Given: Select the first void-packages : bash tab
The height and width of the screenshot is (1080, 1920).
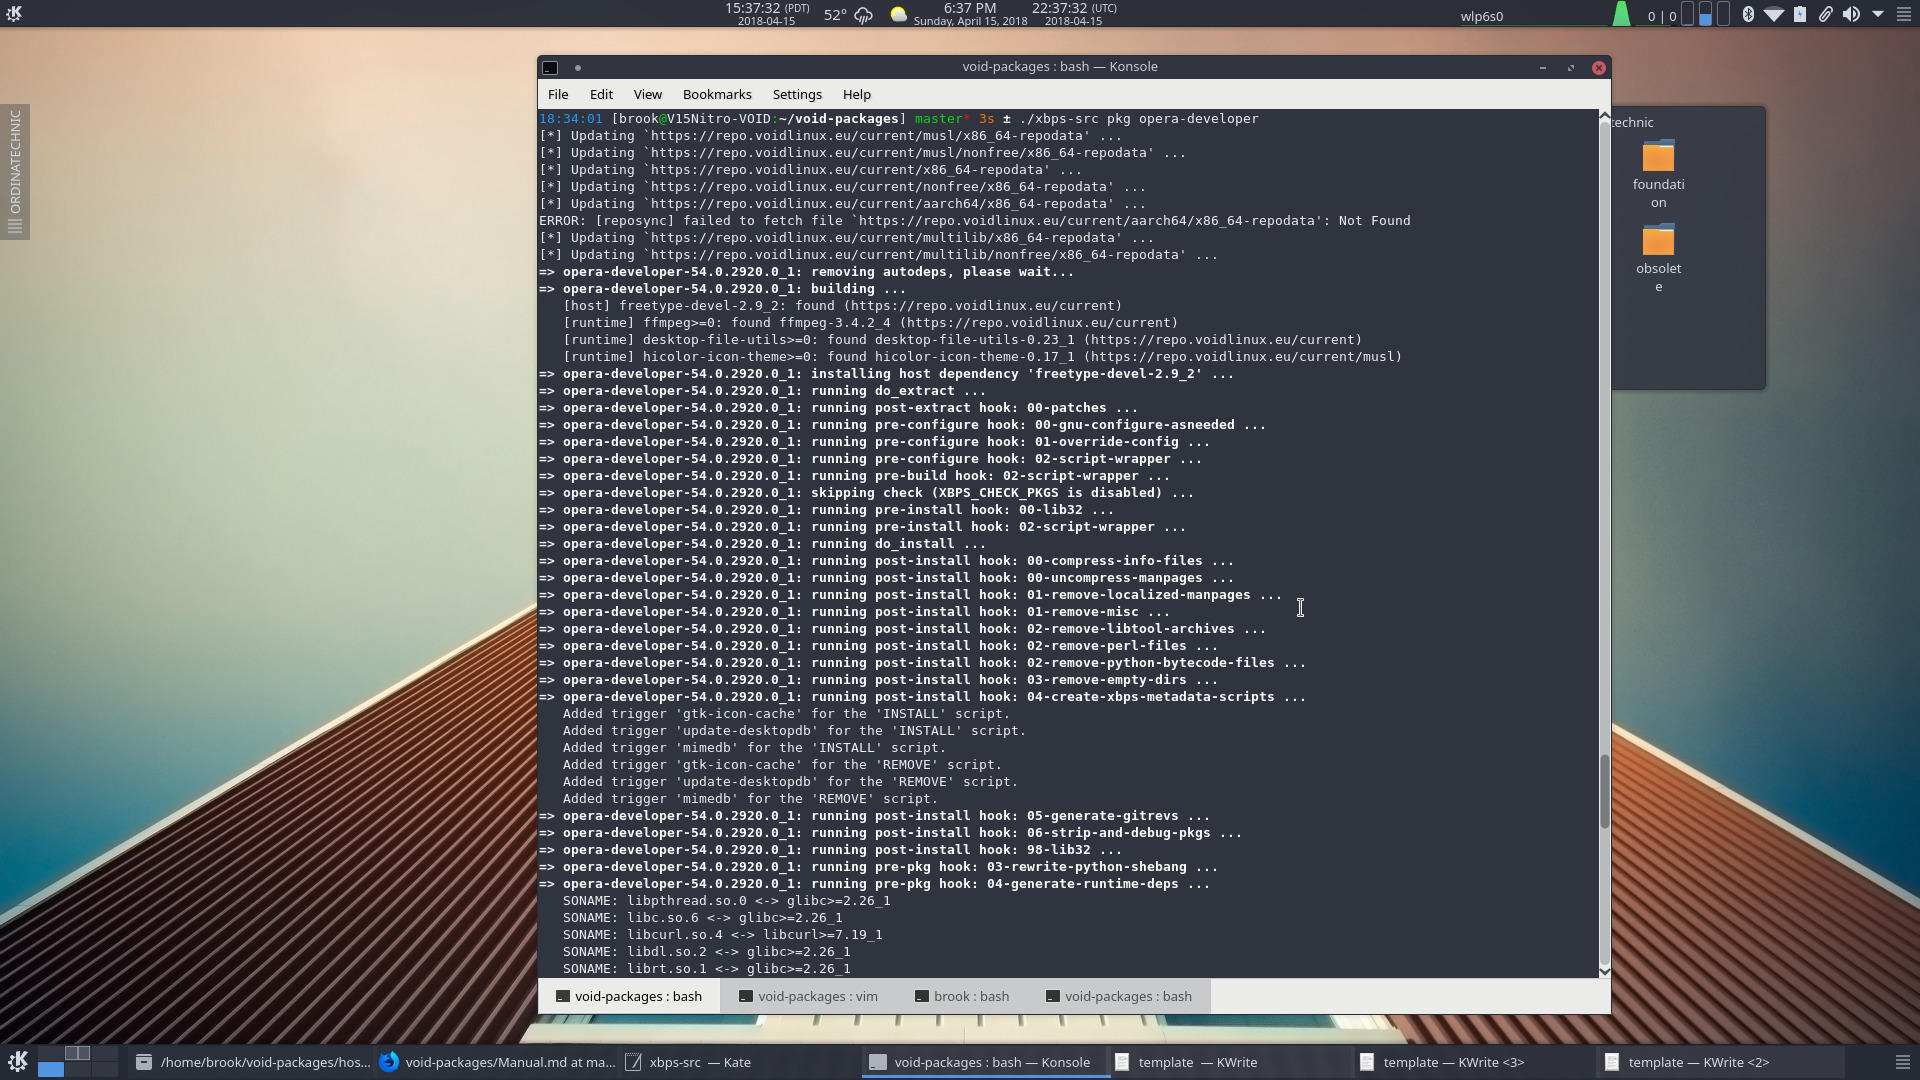Looking at the screenshot, I should click(x=629, y=996).
